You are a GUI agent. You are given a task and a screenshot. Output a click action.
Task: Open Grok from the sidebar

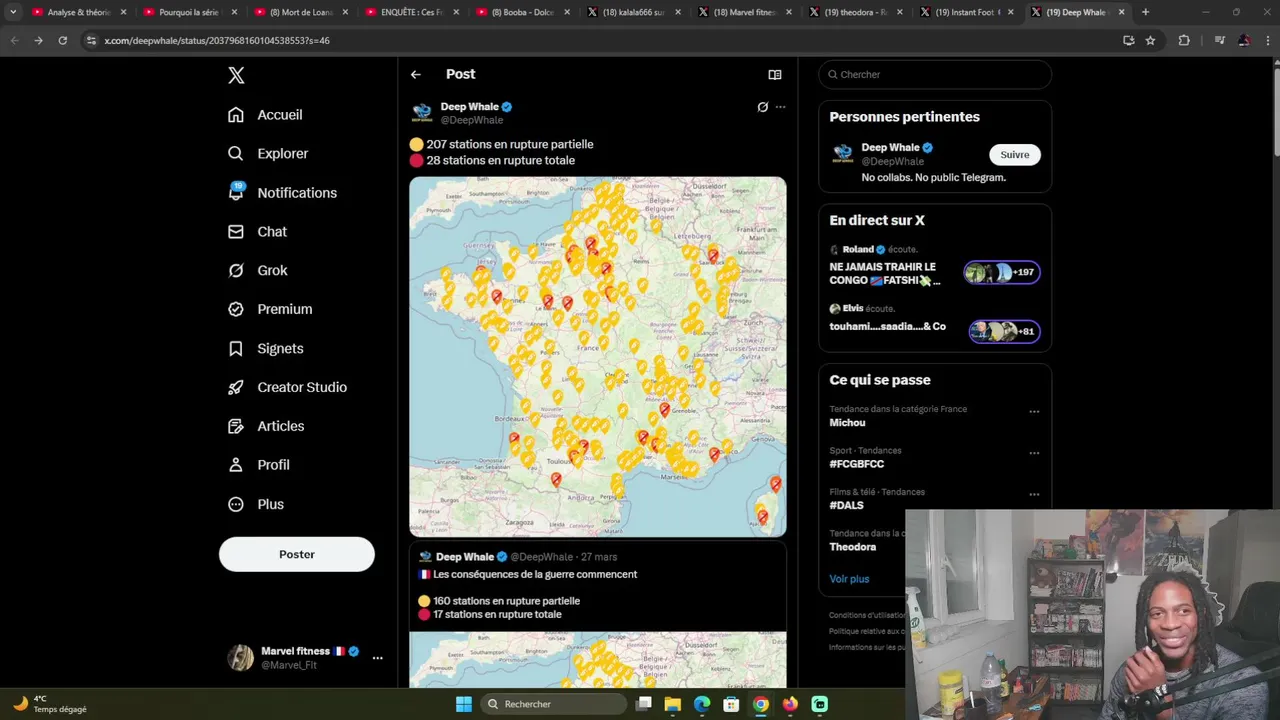coord(257,271)
